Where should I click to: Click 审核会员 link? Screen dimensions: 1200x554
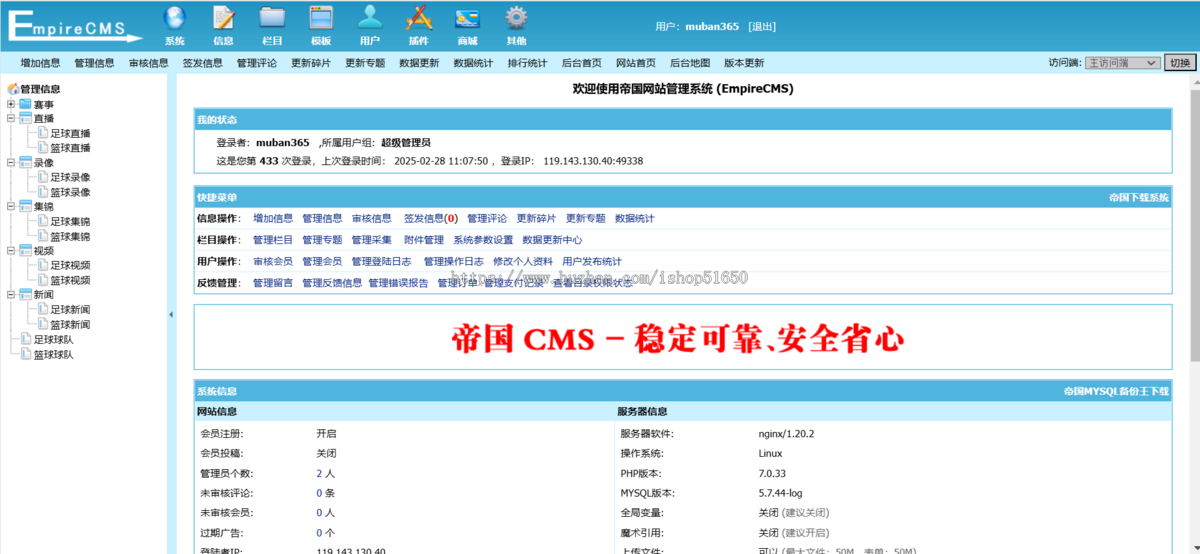click(x=273, y=261)
